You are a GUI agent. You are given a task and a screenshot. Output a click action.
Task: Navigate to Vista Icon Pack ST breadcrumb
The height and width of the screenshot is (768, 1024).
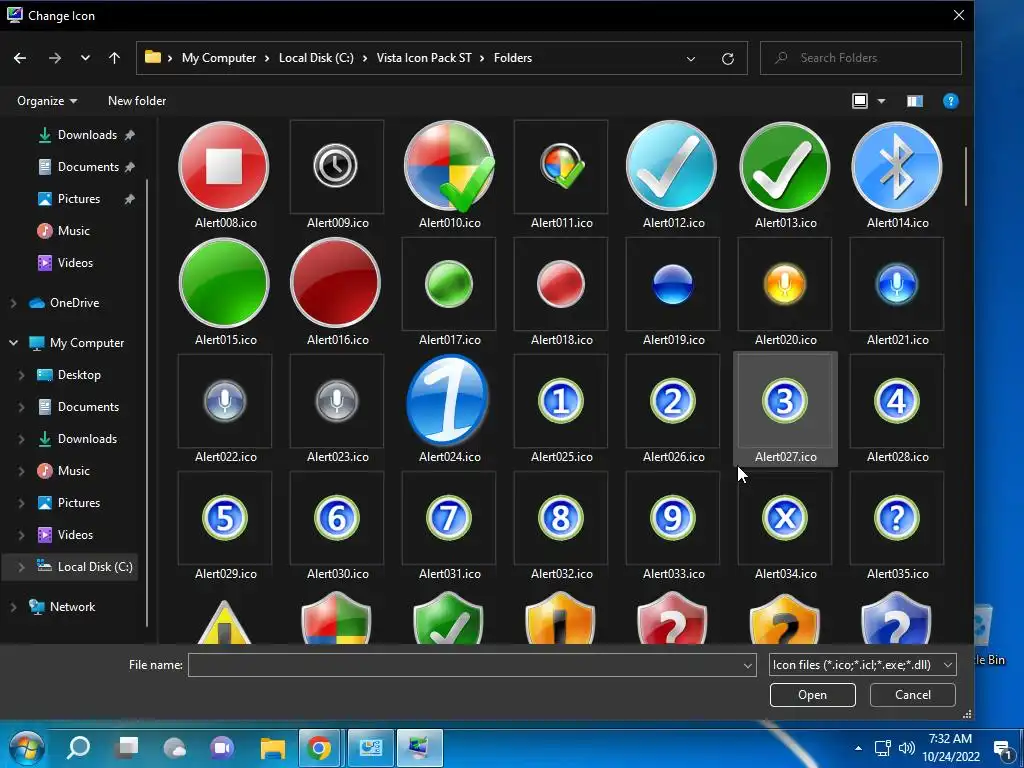pos(424,58)
